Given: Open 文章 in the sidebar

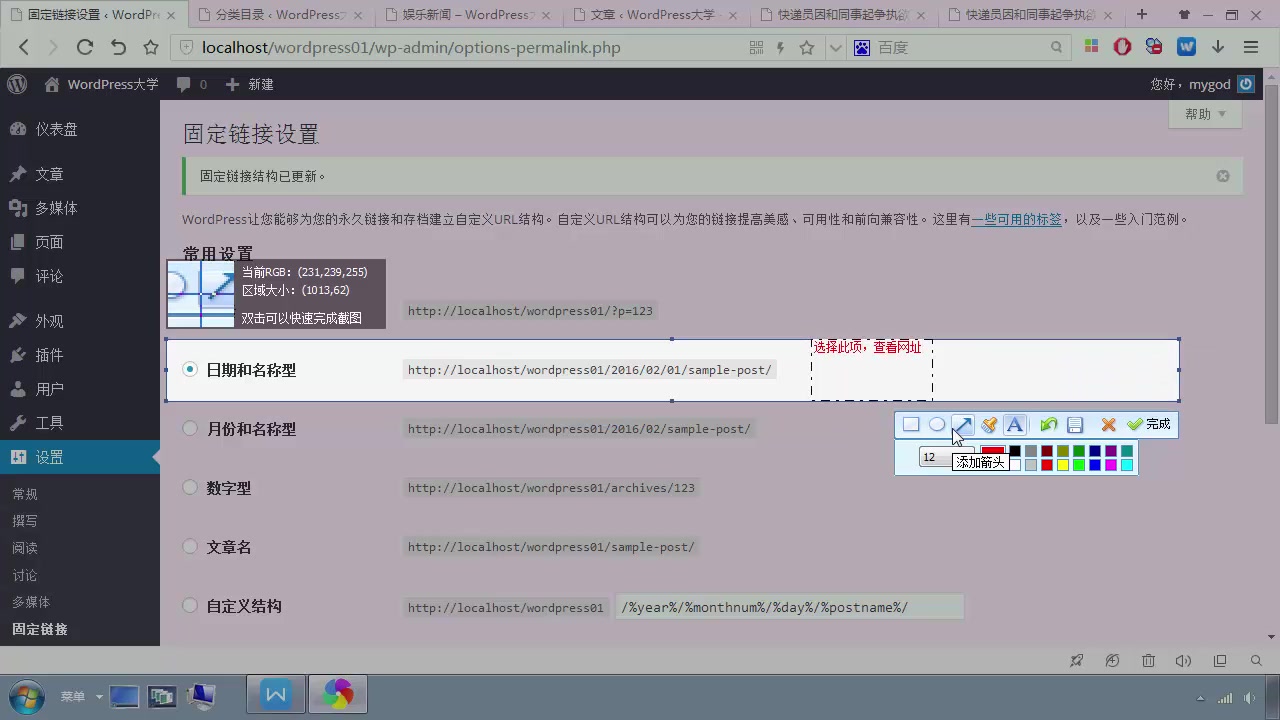Looking at the screenshot, I should (80, 174).
